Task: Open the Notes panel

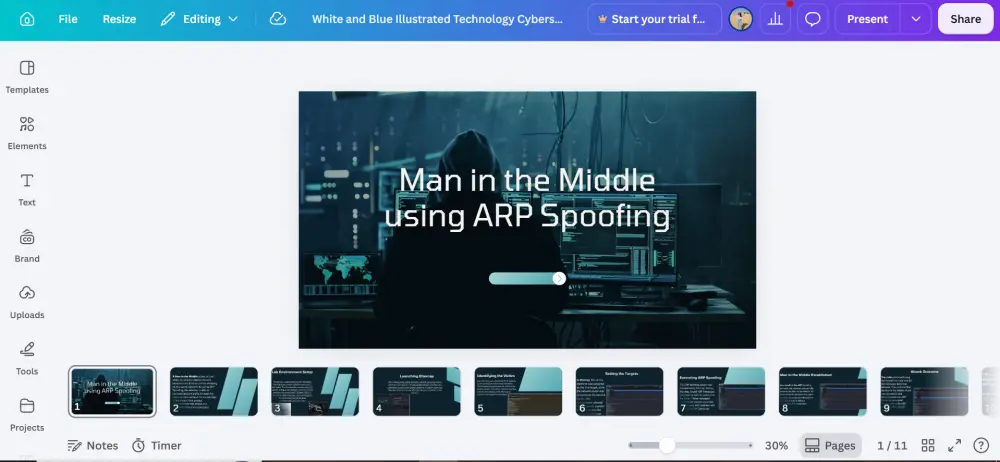Action: 93,445
